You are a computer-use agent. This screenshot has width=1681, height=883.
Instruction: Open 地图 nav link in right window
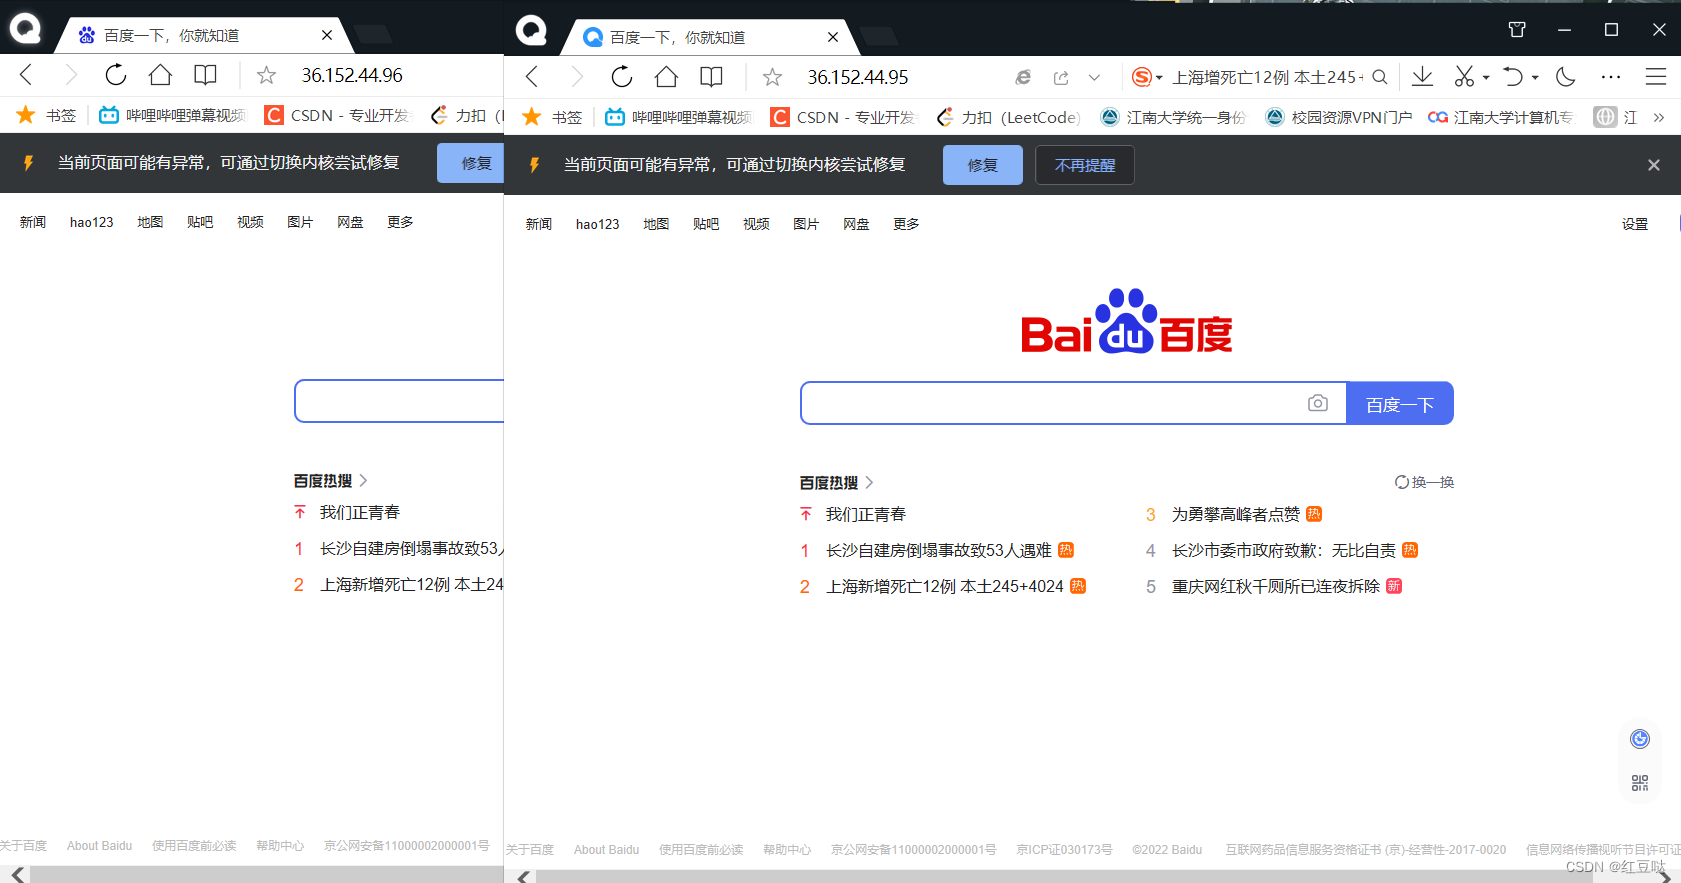[x=656, y=224]
